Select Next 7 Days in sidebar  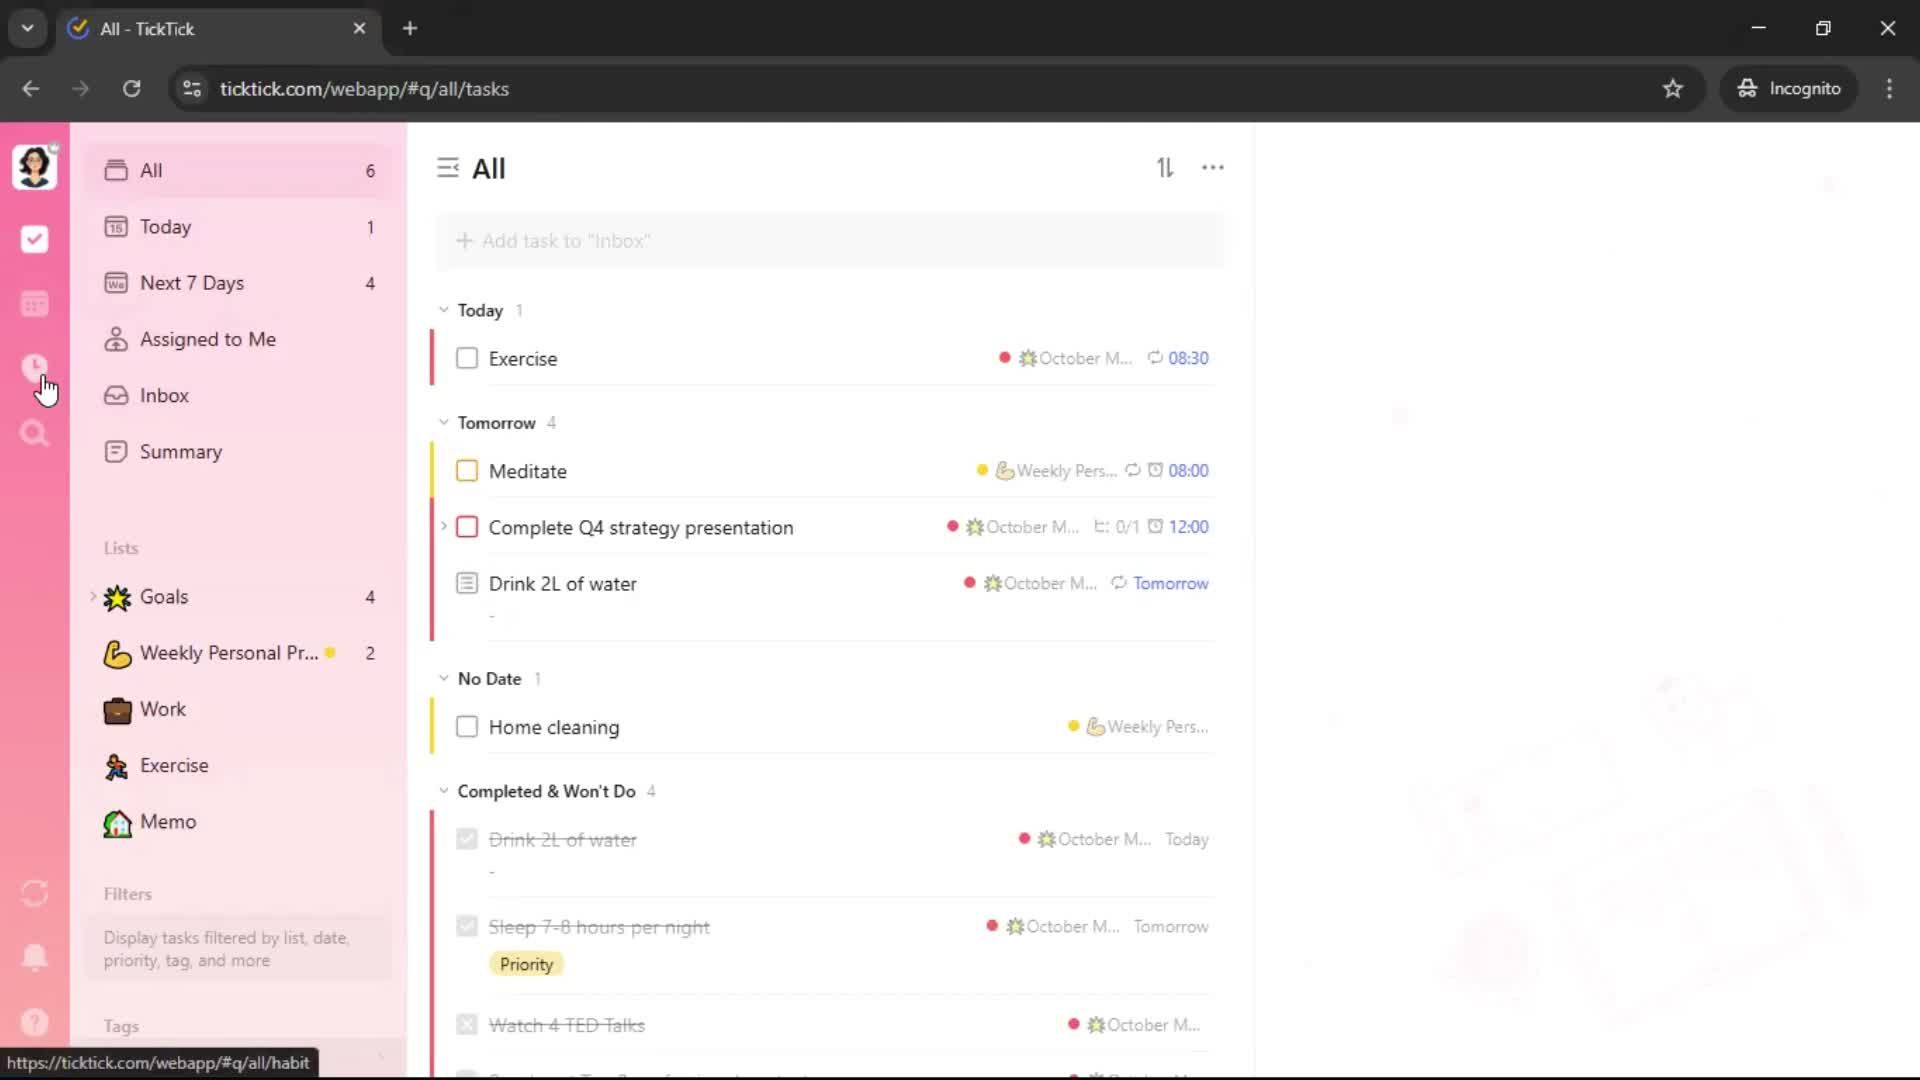pyautogui.click(x=192, y=283)
